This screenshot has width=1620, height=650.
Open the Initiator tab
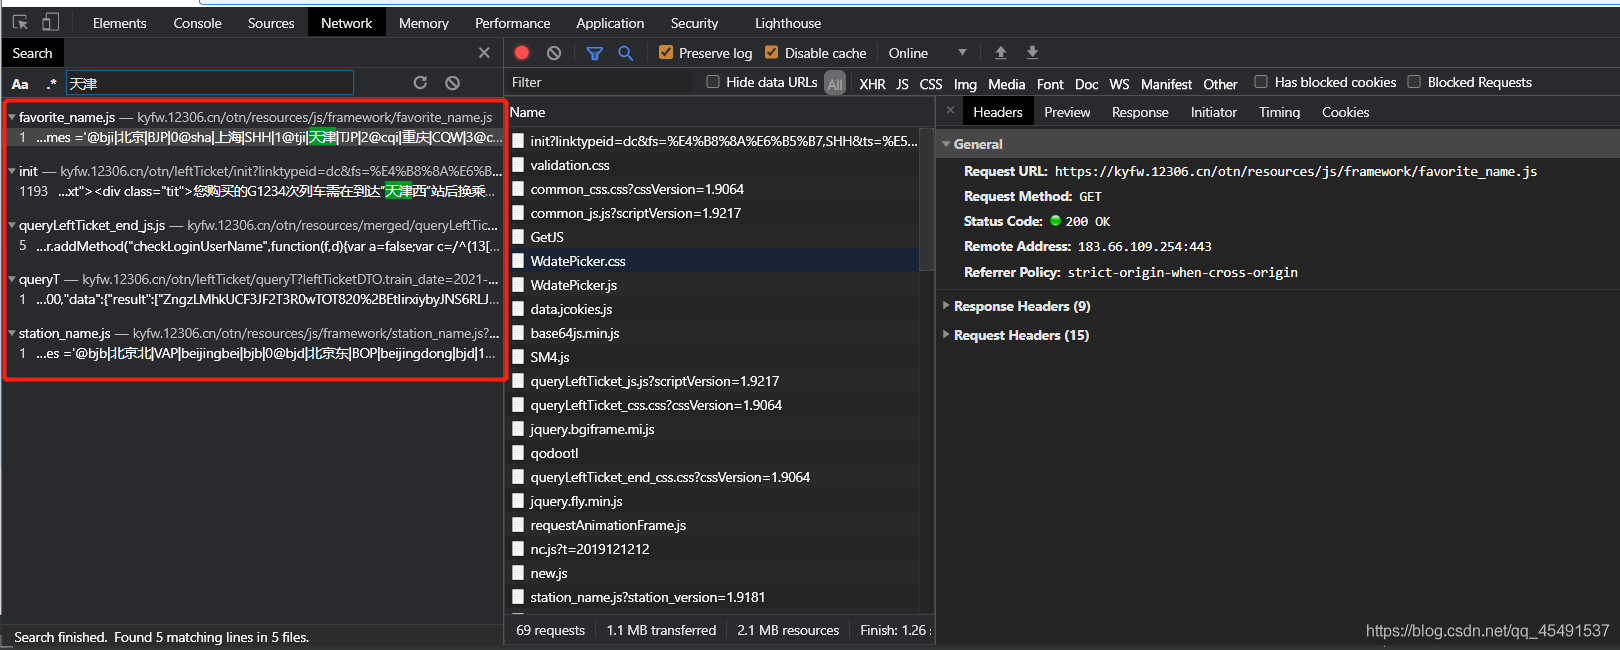(1213, 112)
